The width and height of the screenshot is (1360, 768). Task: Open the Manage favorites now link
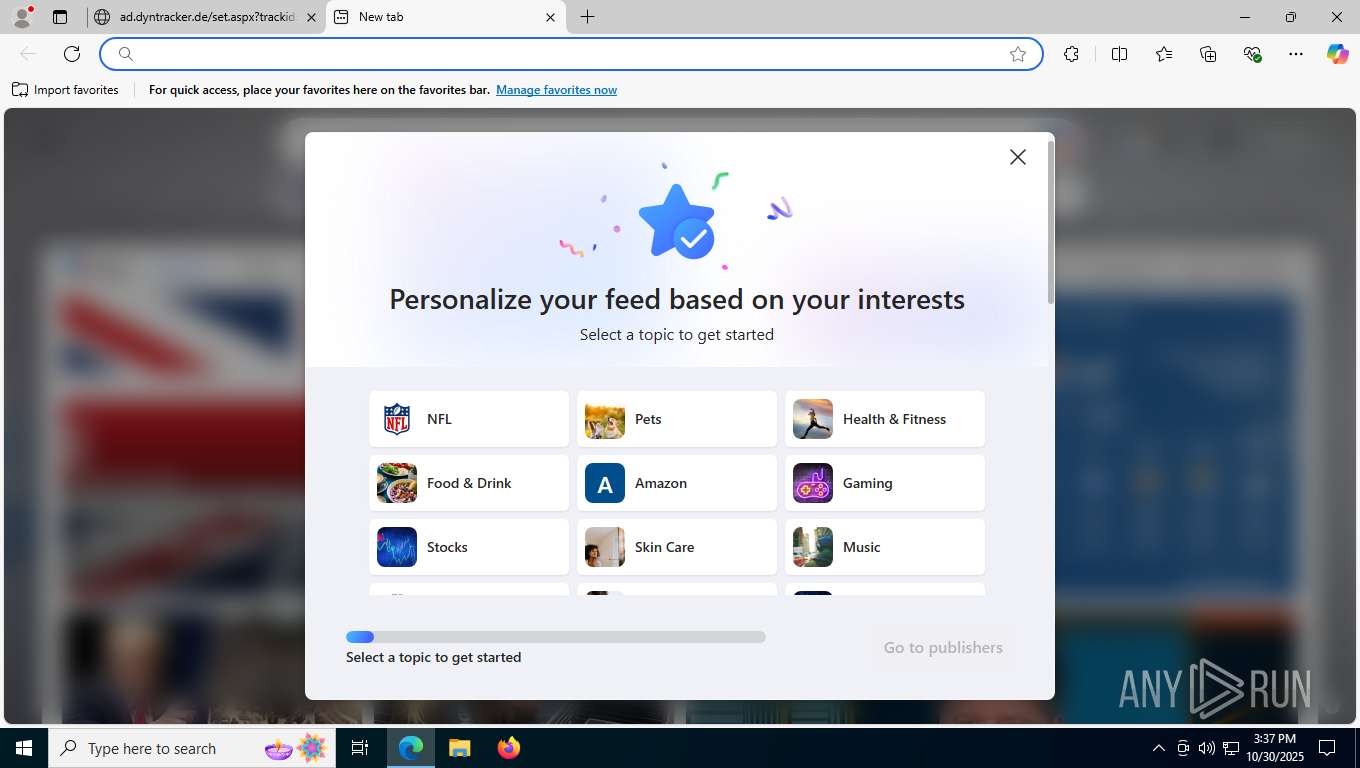click(556, 90)
